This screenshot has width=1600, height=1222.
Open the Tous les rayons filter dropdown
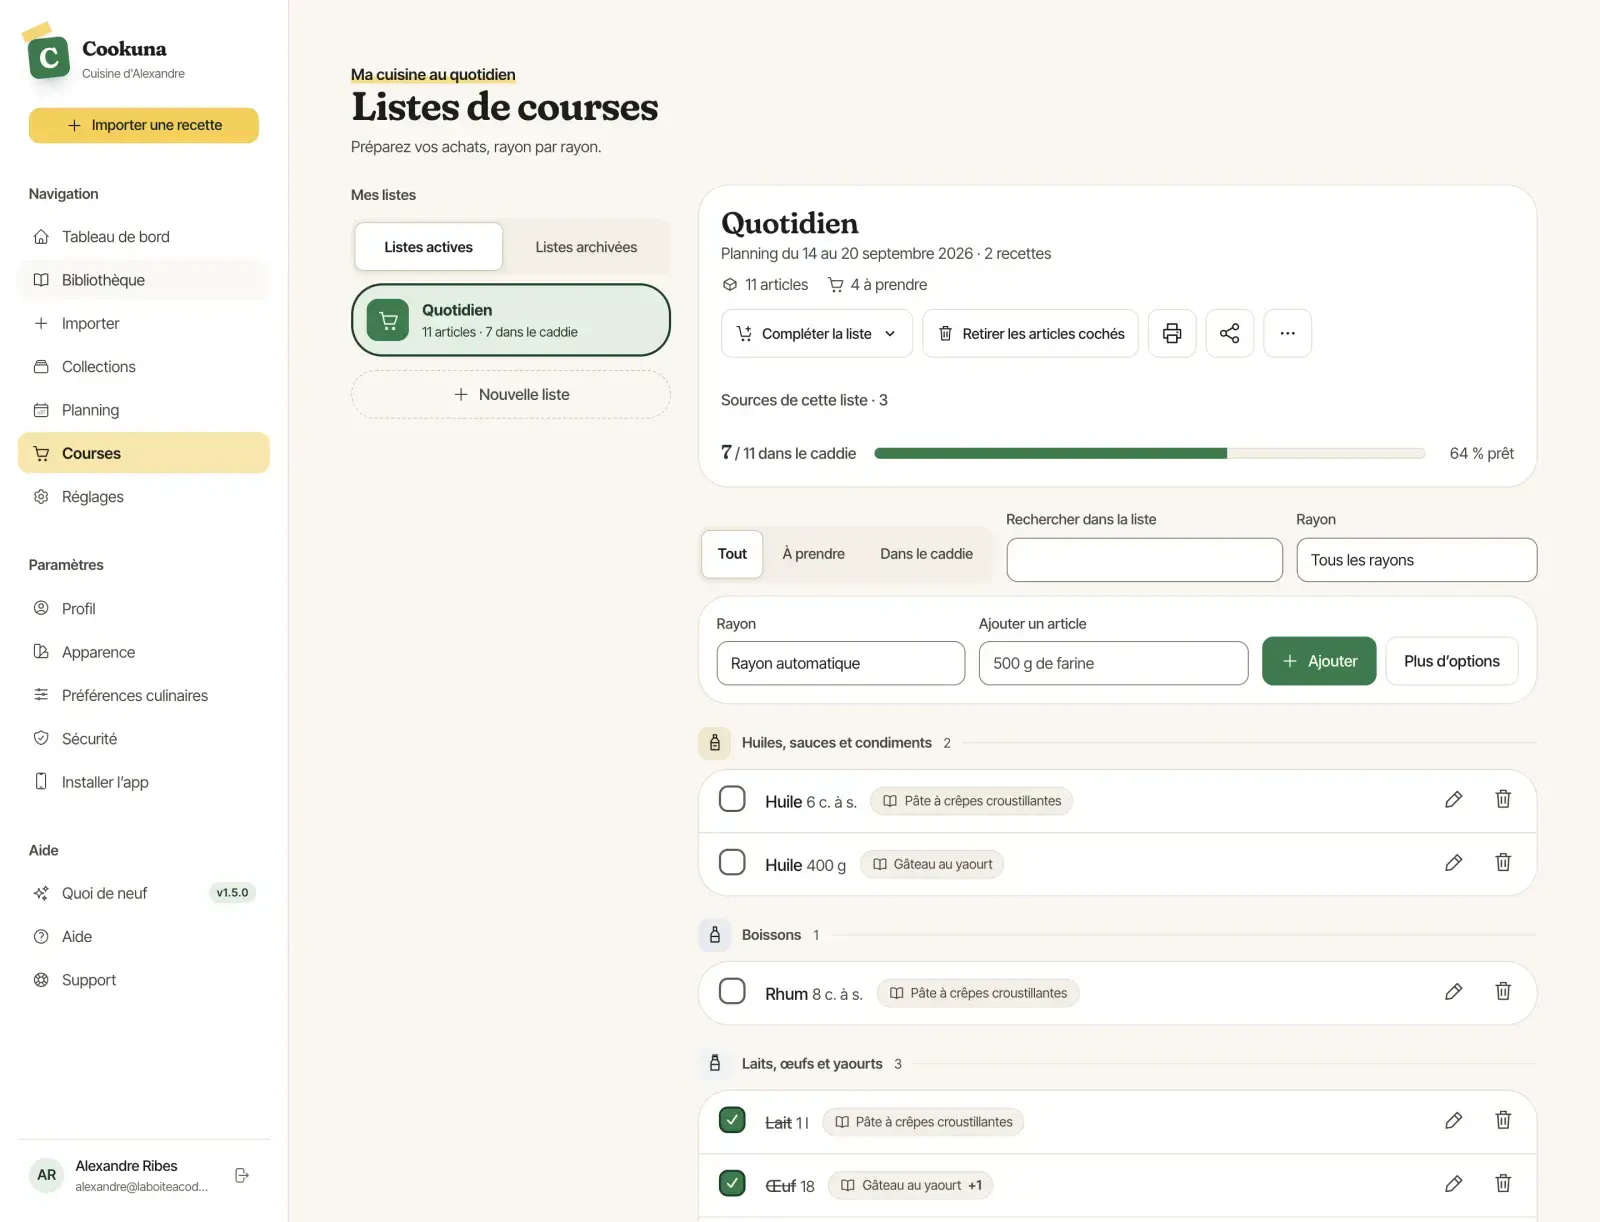pyautogui.click(x=1416, y=560)
